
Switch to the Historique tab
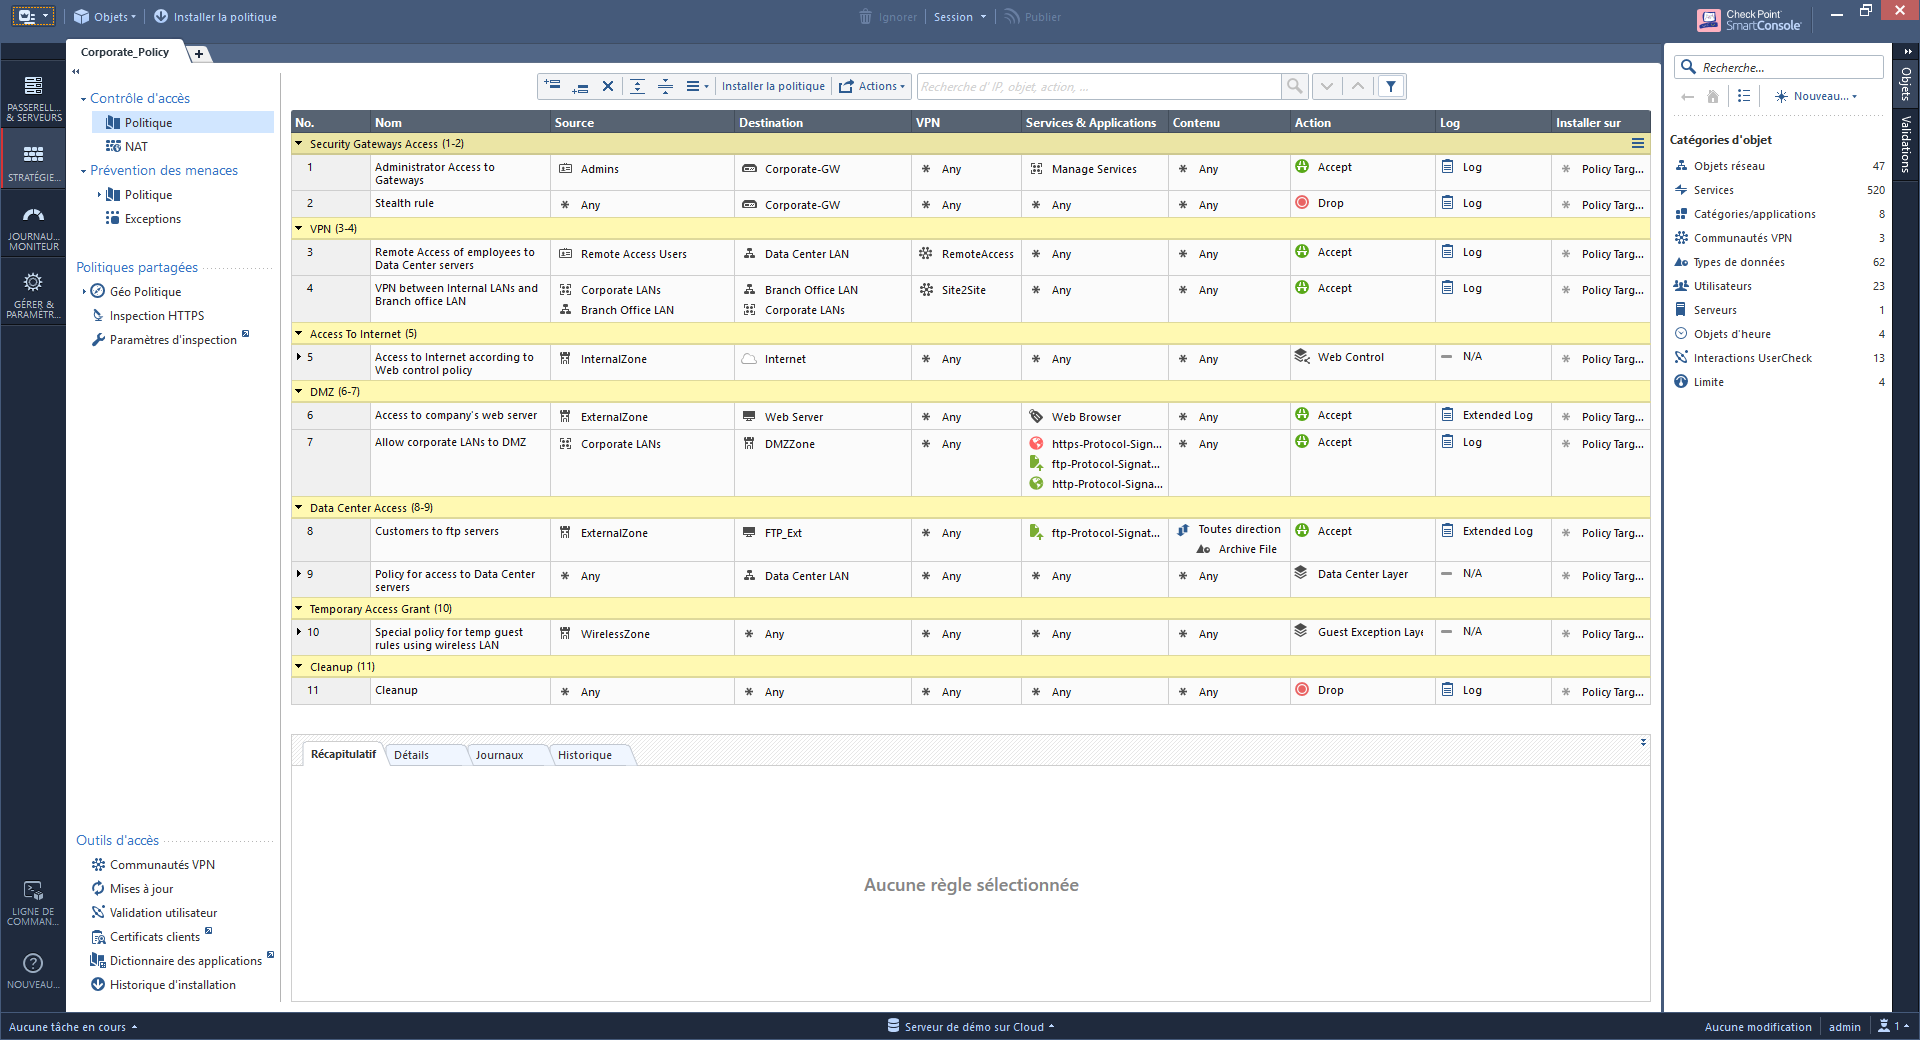[585, 755]
